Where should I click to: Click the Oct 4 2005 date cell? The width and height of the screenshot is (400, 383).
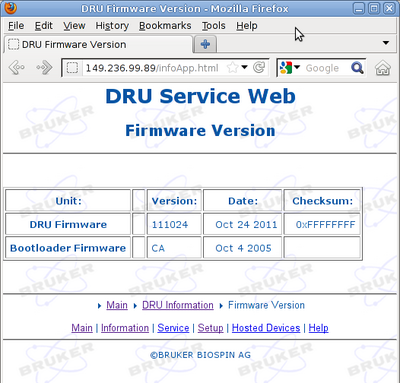[x=242, y=248]
